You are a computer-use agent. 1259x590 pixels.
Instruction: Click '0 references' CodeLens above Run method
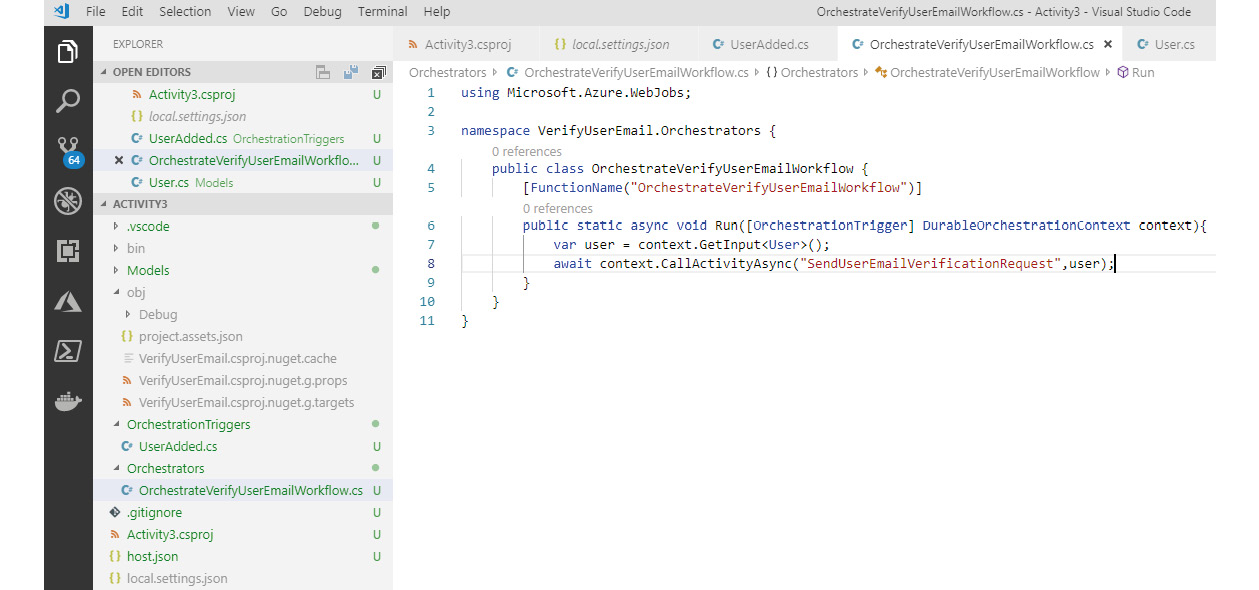click(557, 208)
